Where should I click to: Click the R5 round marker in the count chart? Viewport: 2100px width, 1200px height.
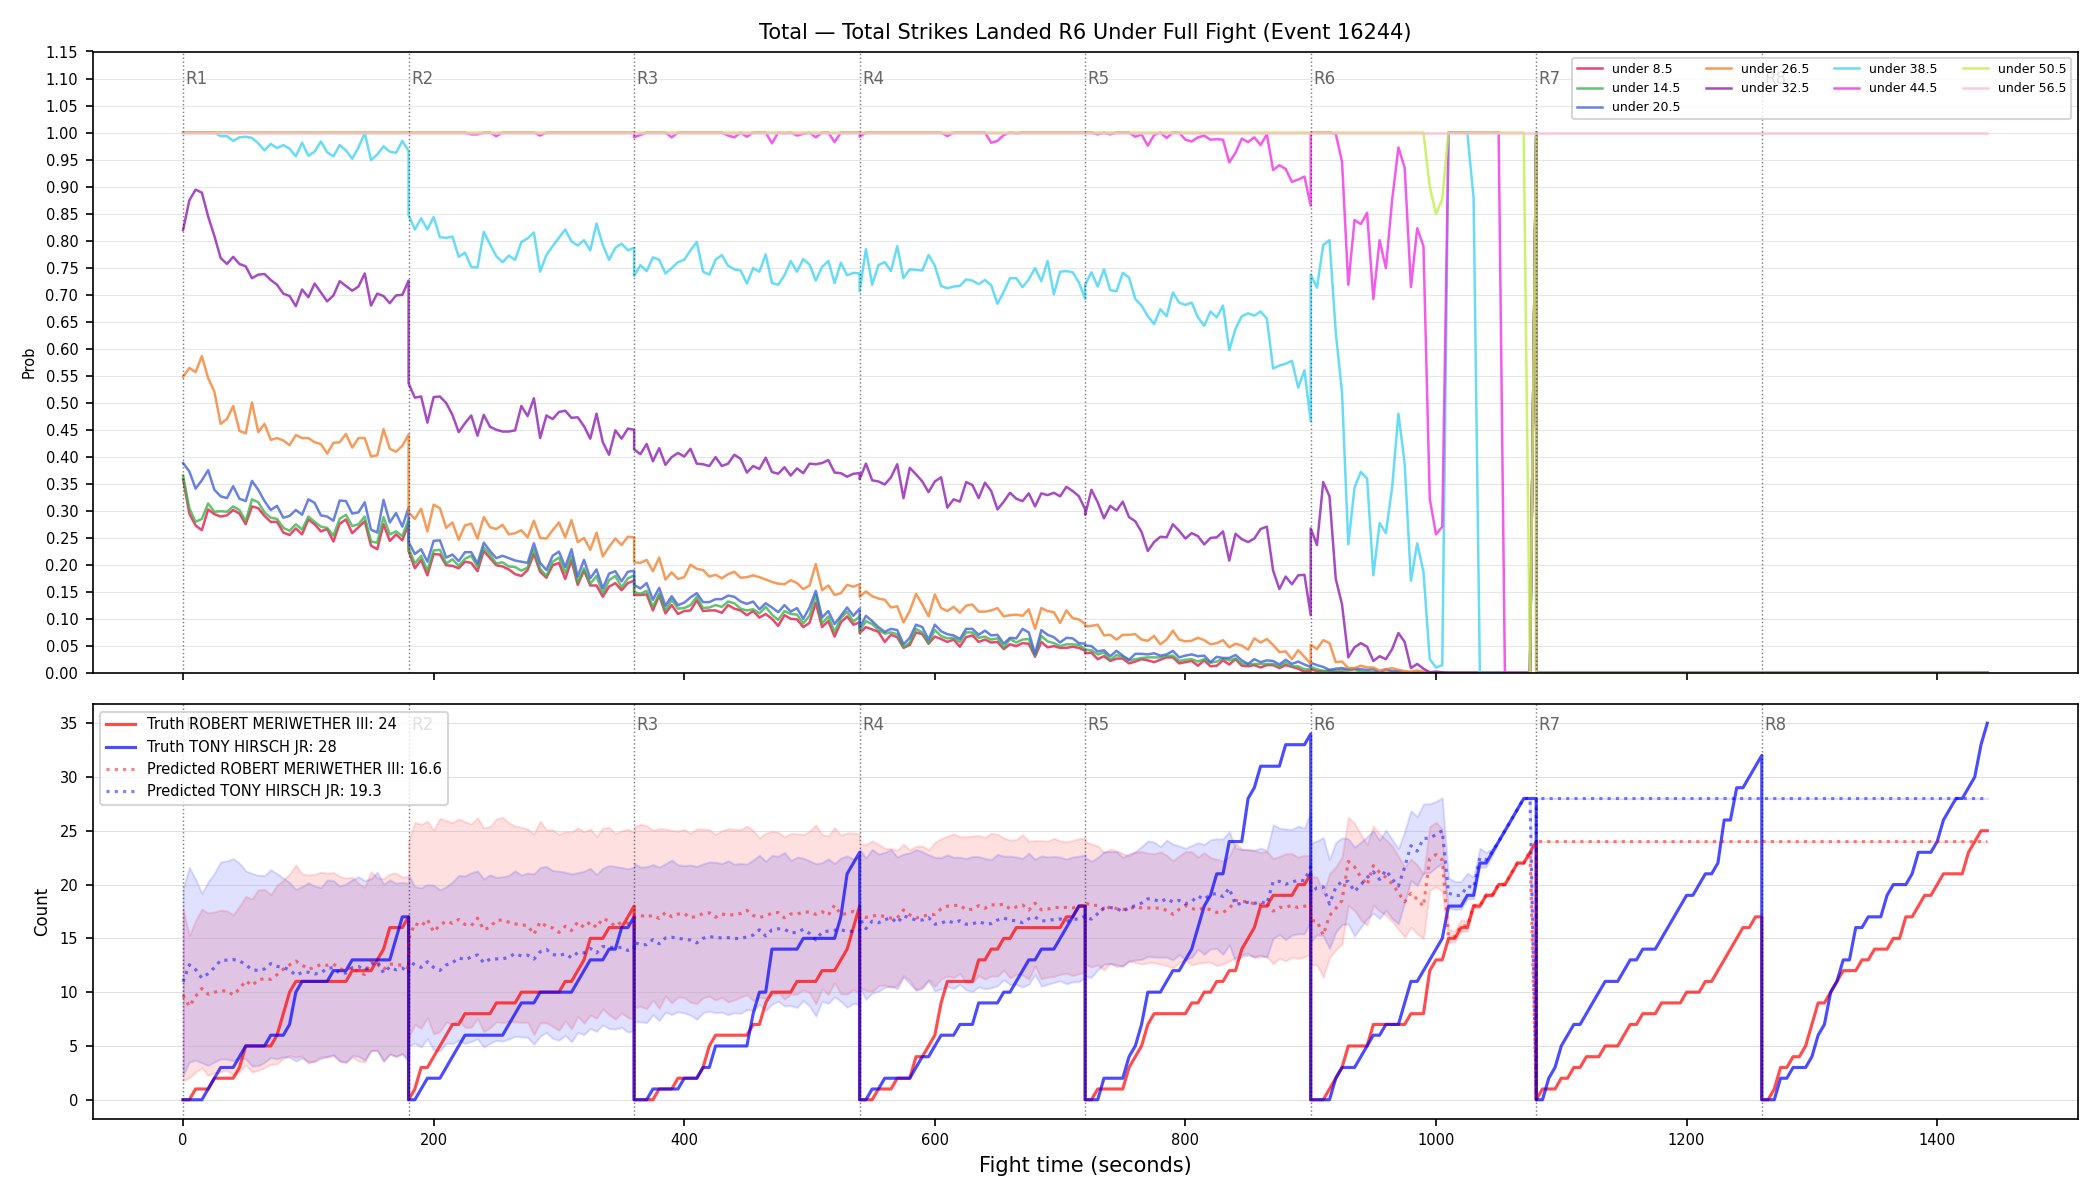1098,724
